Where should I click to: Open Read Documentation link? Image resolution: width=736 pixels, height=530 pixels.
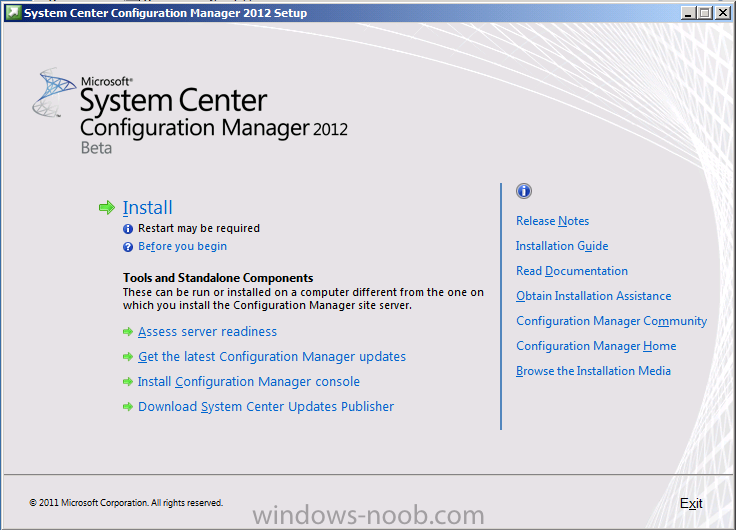click(x=572, y=271)
